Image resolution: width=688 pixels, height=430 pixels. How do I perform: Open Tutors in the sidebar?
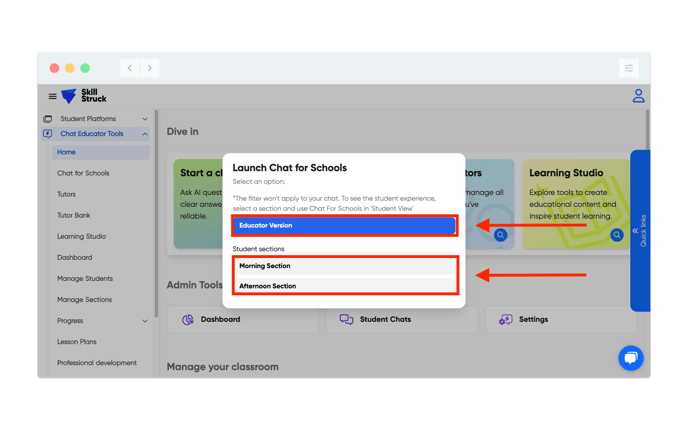pos(66,194)
